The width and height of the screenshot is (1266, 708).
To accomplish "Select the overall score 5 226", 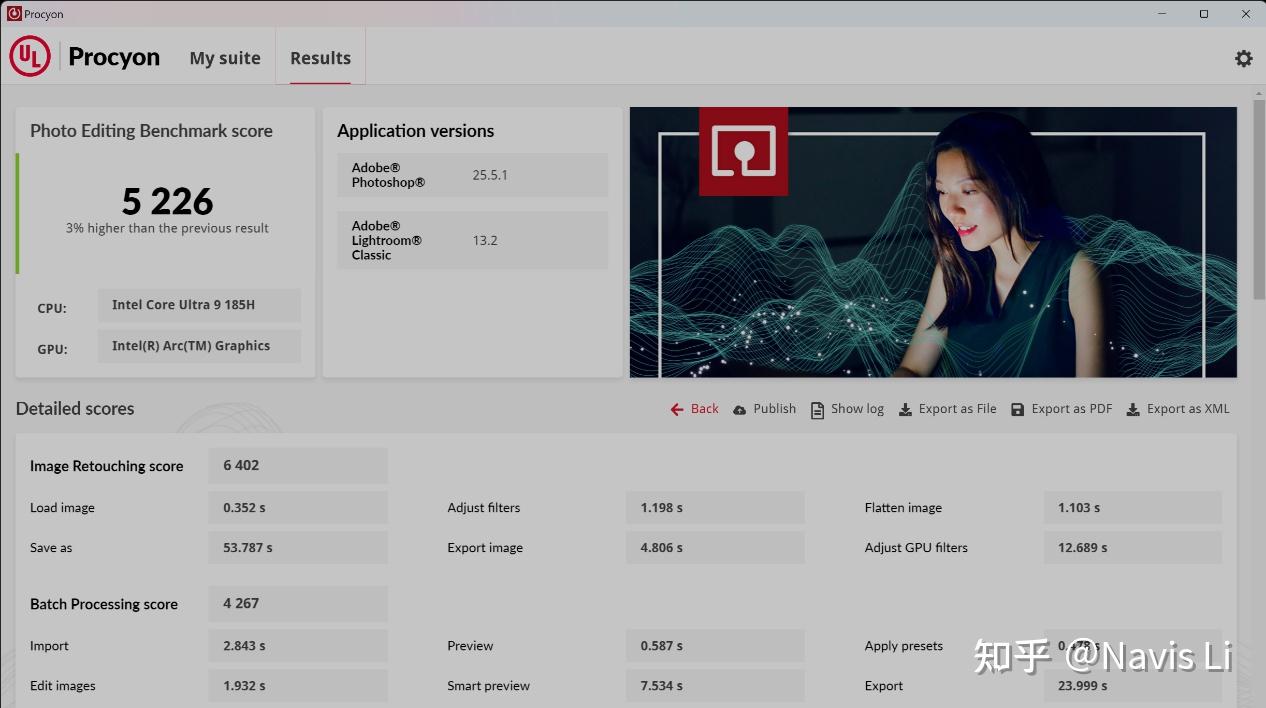I will 167,202.
